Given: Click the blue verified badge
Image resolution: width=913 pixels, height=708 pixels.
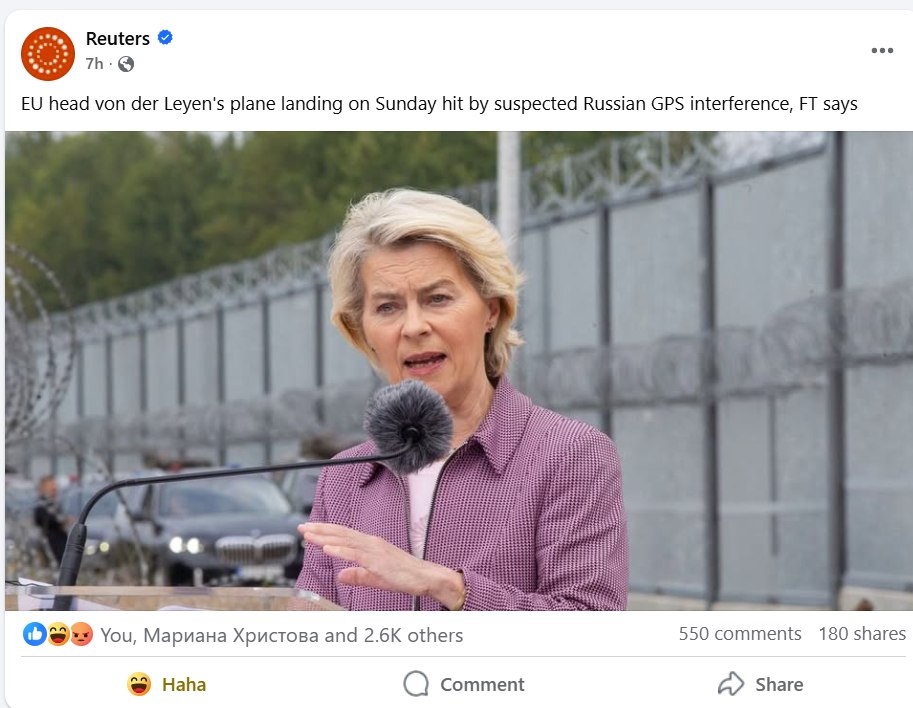Looking at the screenshot, I should click(x=166, y=38).
